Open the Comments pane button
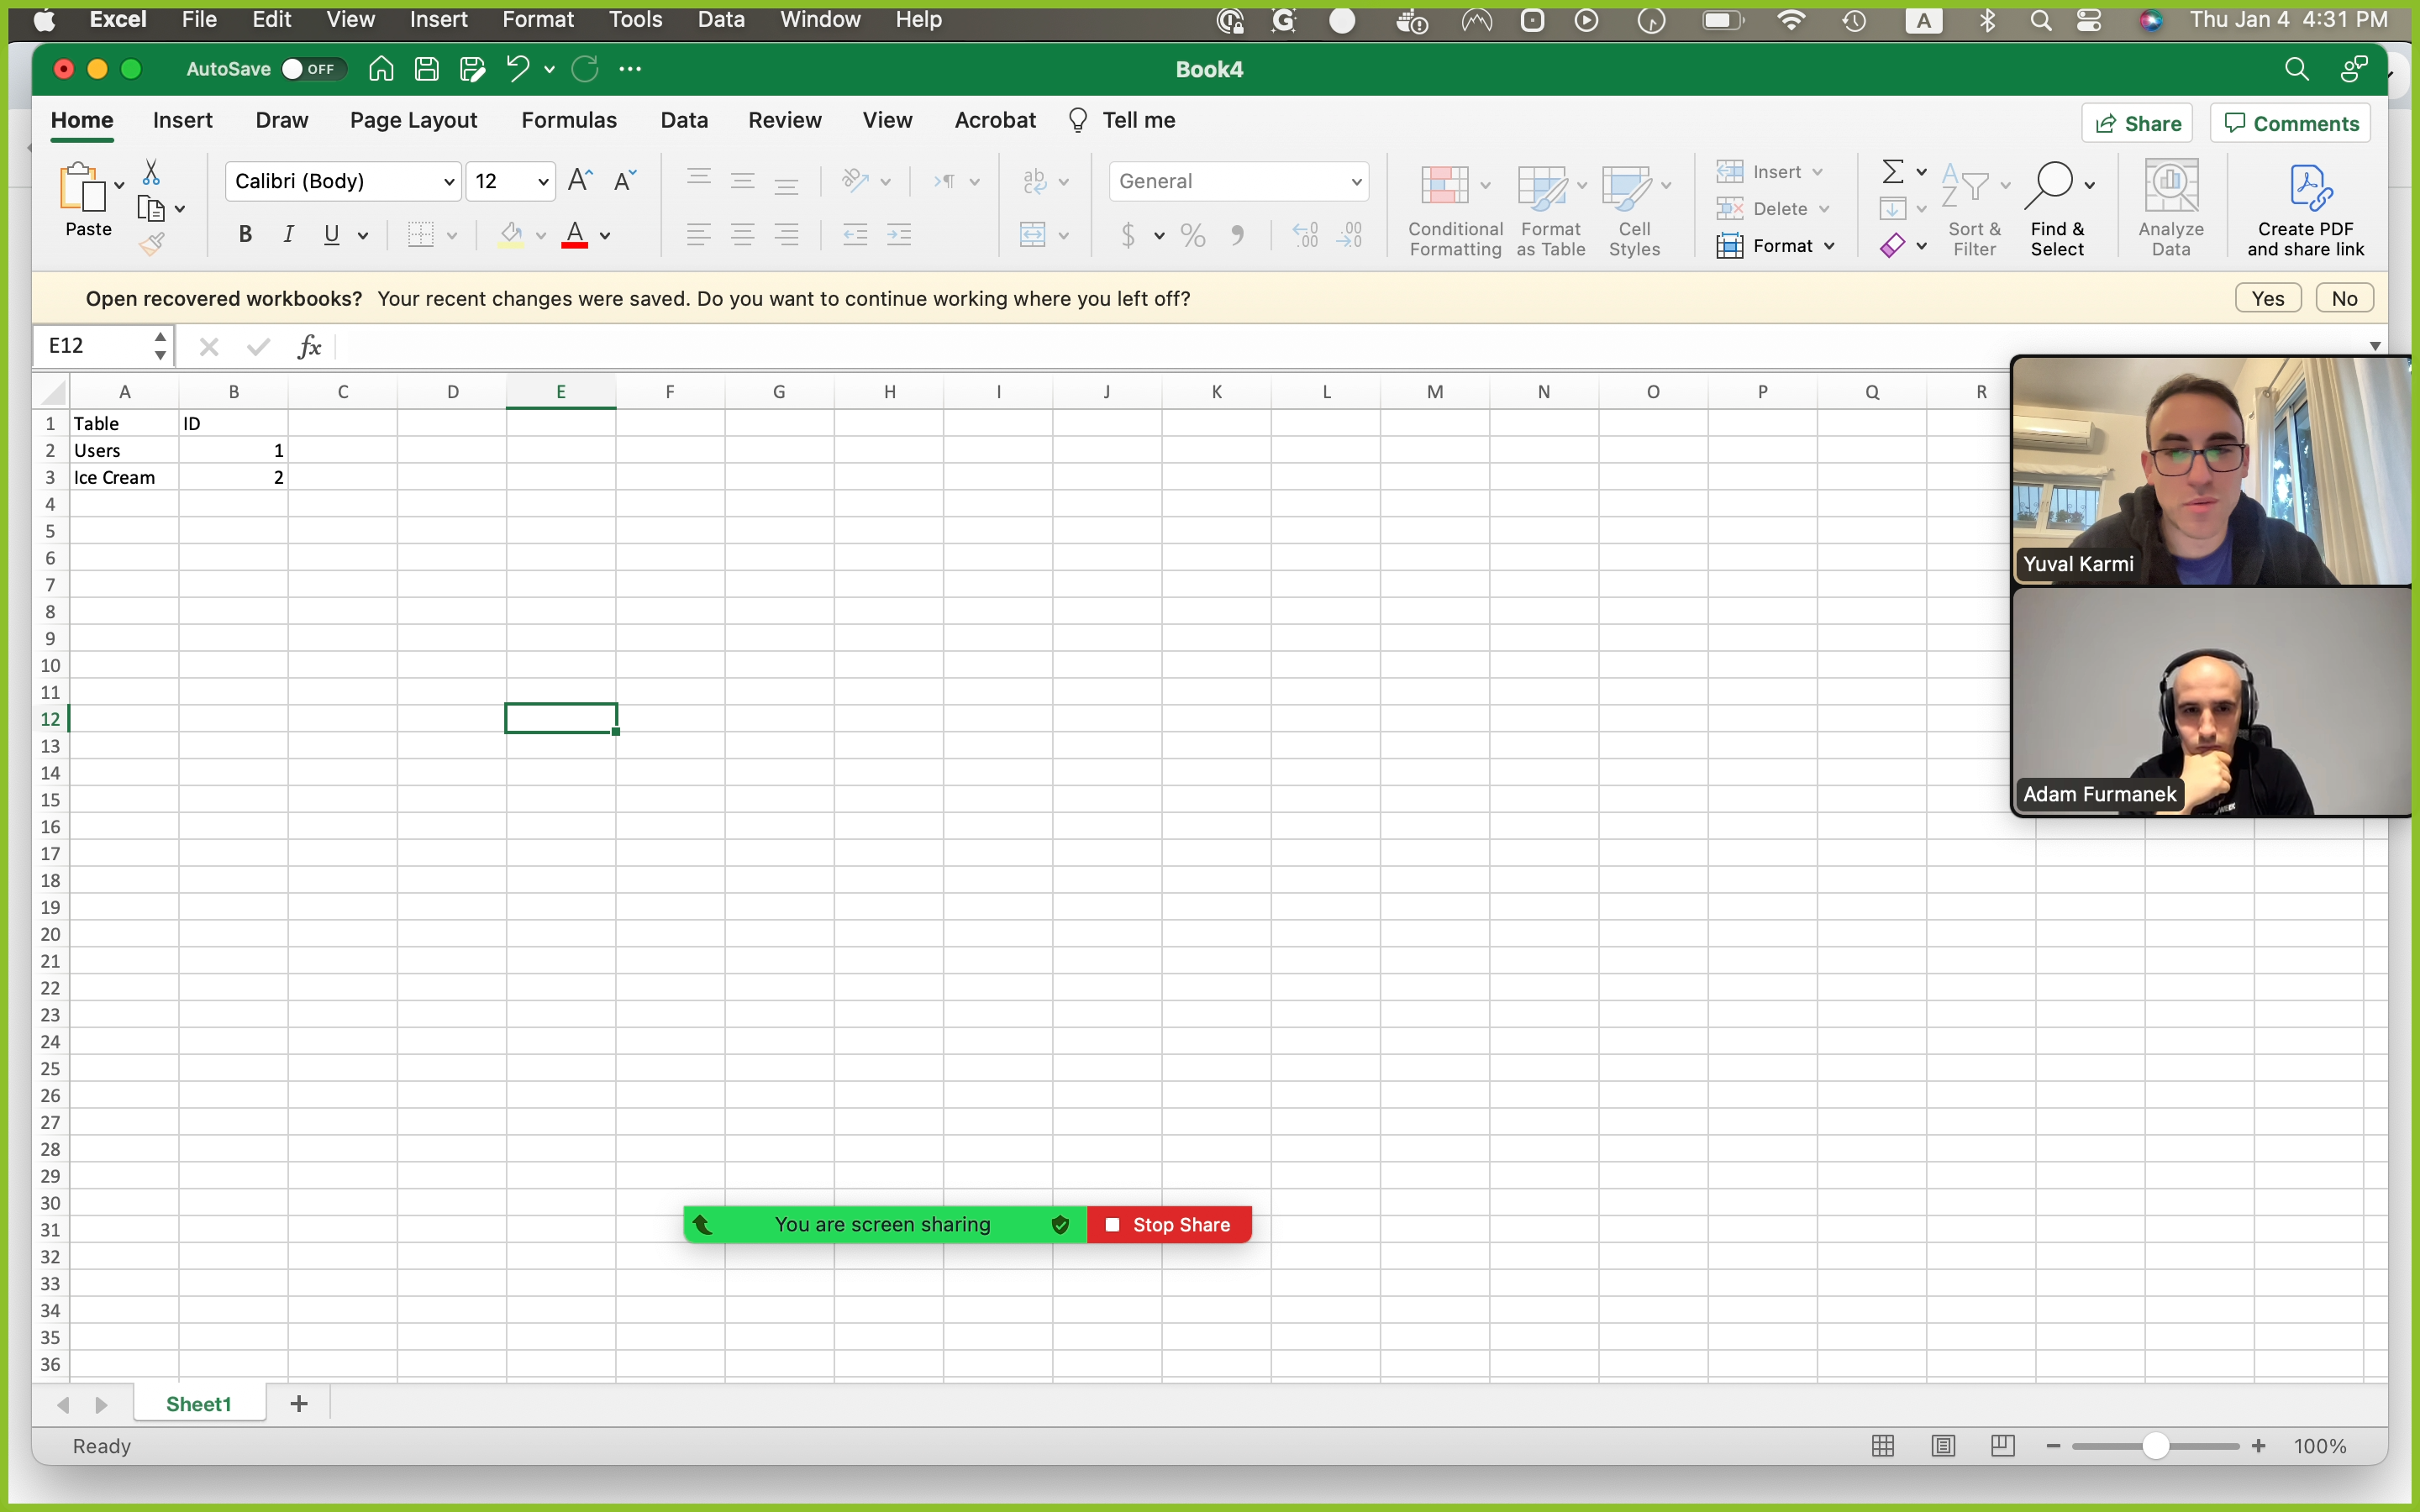Screen dimensions: 2420x1512 click(x=2290, y=123)
